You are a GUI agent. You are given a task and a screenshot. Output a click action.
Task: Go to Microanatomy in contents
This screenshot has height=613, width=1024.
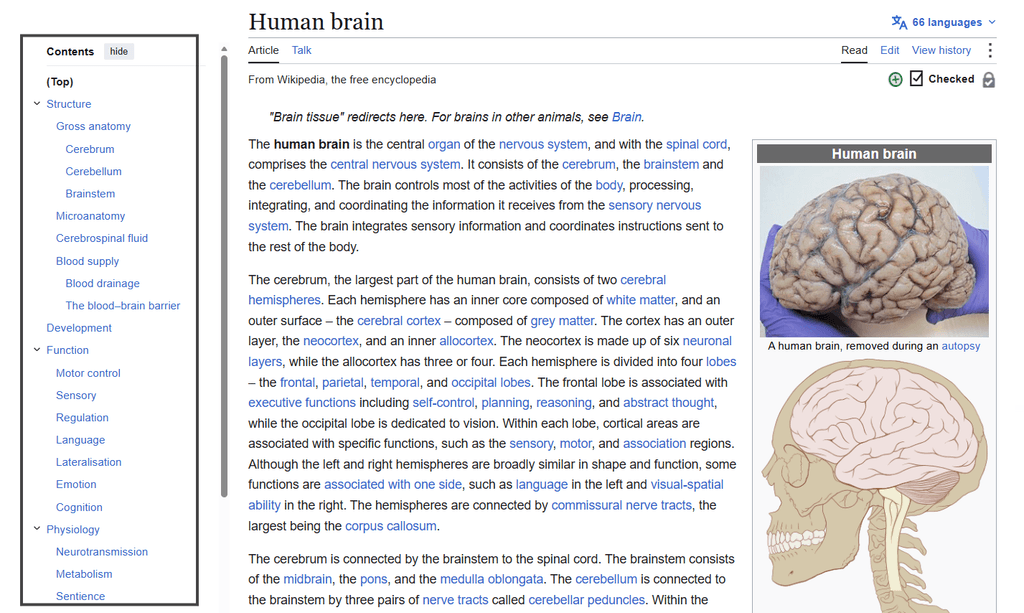click(x=90, y=215)
